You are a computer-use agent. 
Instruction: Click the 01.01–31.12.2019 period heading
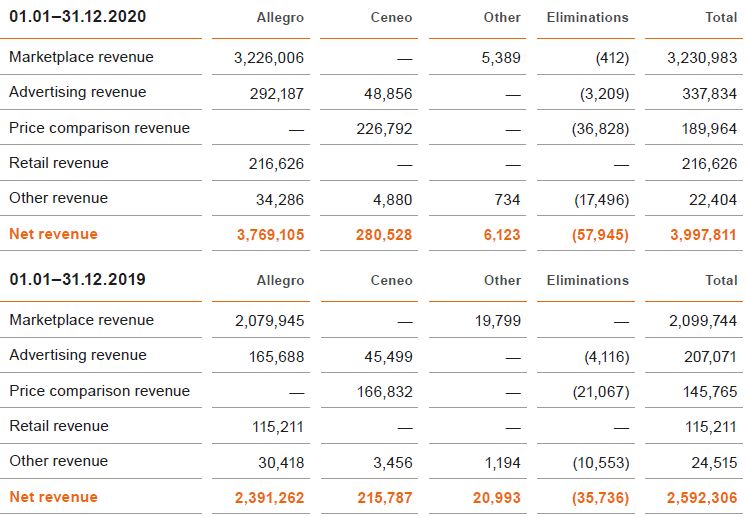77,280
